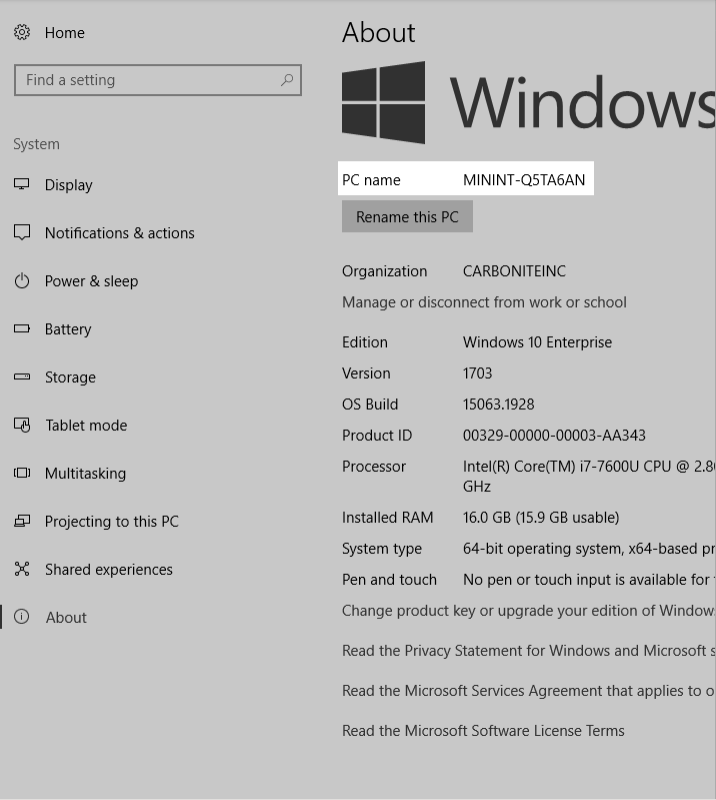Screen dimensions: 716x800
Task: Click the Projecting to this PC icon
Action: [21, 521]
